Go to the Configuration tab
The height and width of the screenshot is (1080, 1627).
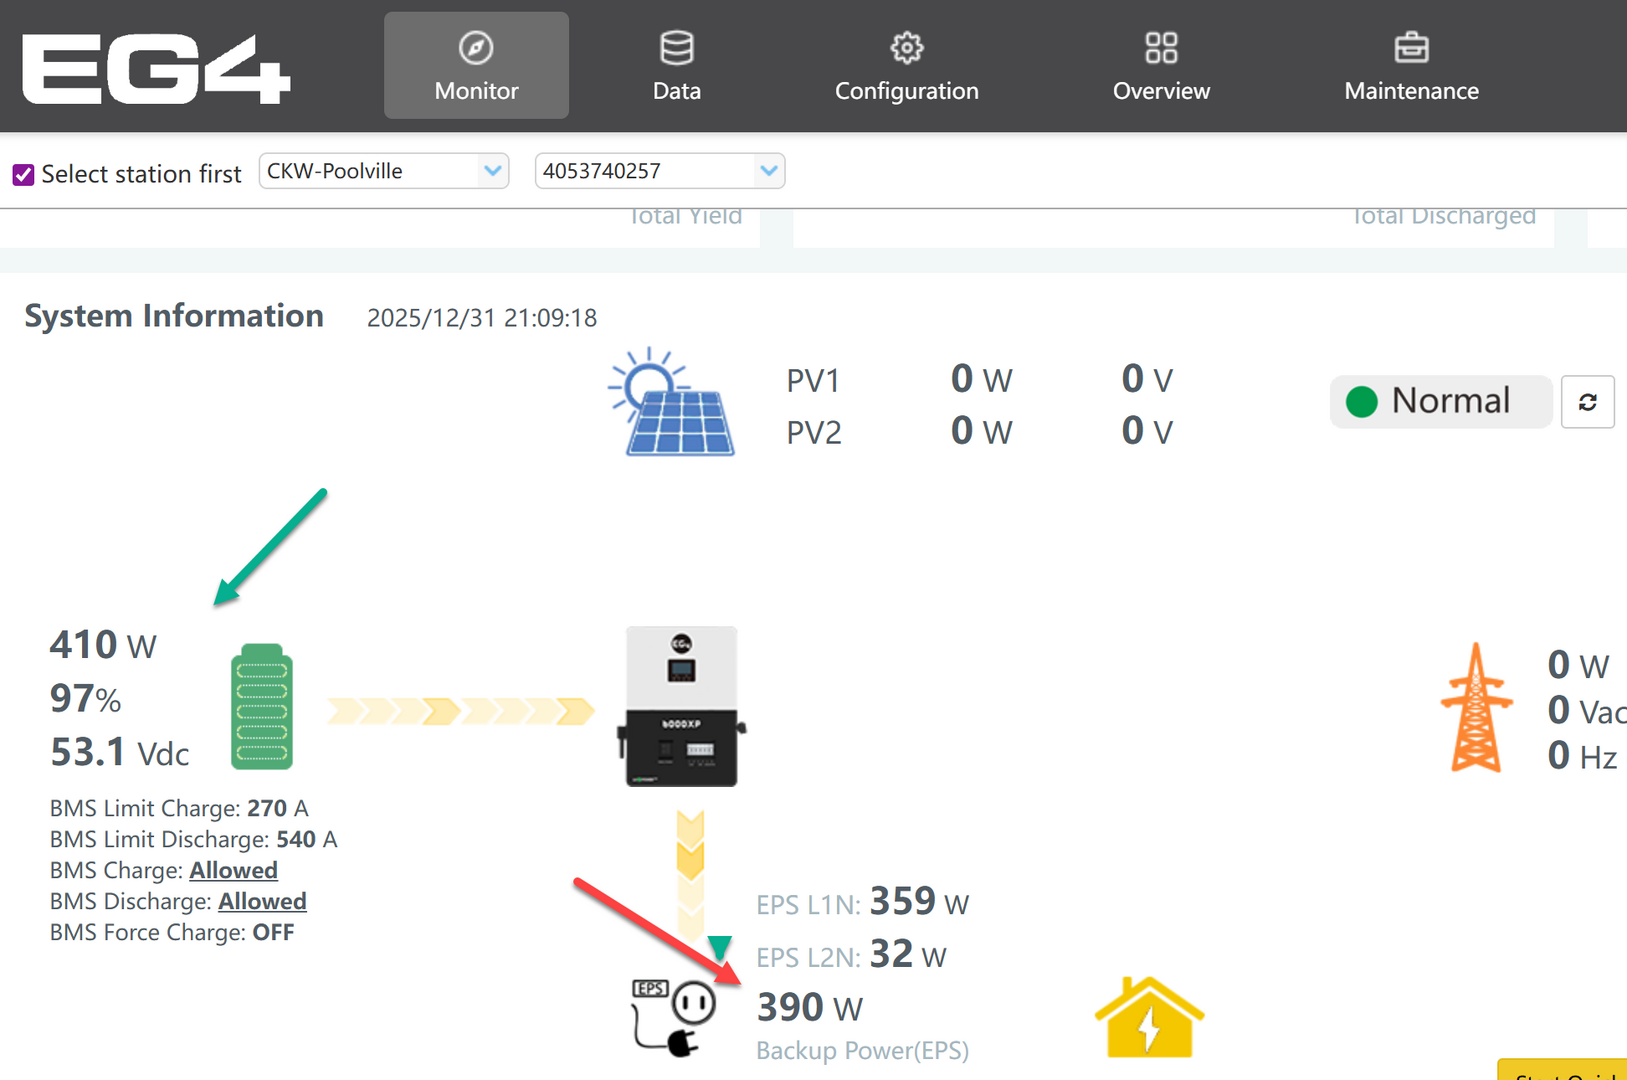[906, 66]
